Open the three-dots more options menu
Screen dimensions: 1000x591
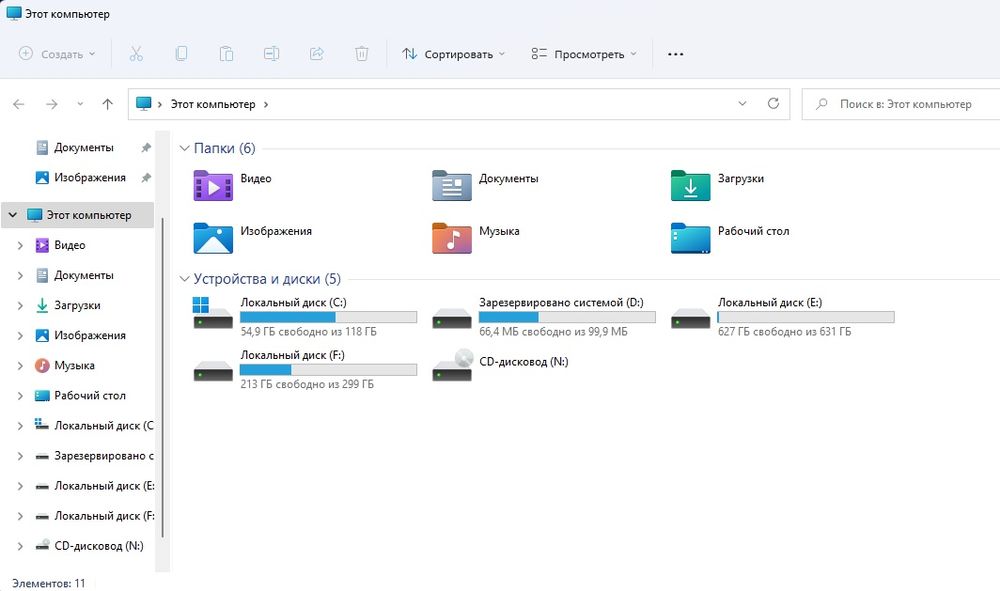pos(675,54)
